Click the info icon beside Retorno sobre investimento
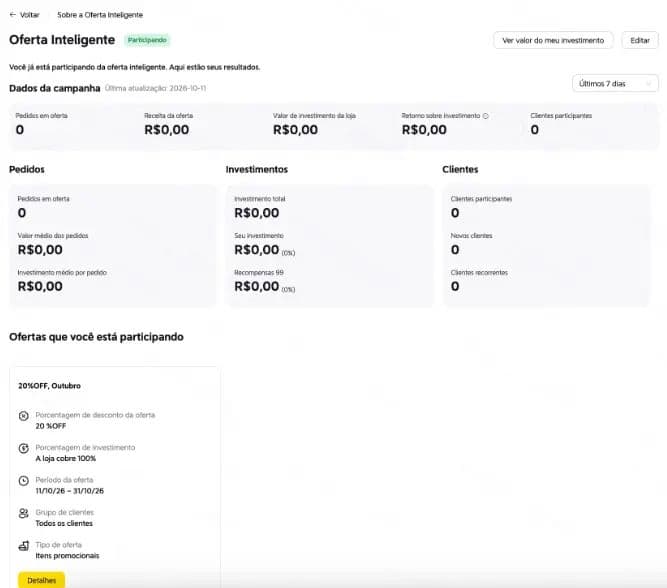Image resolution: width=667 pixels, height=588 pixels. click(x=486, y=116)
